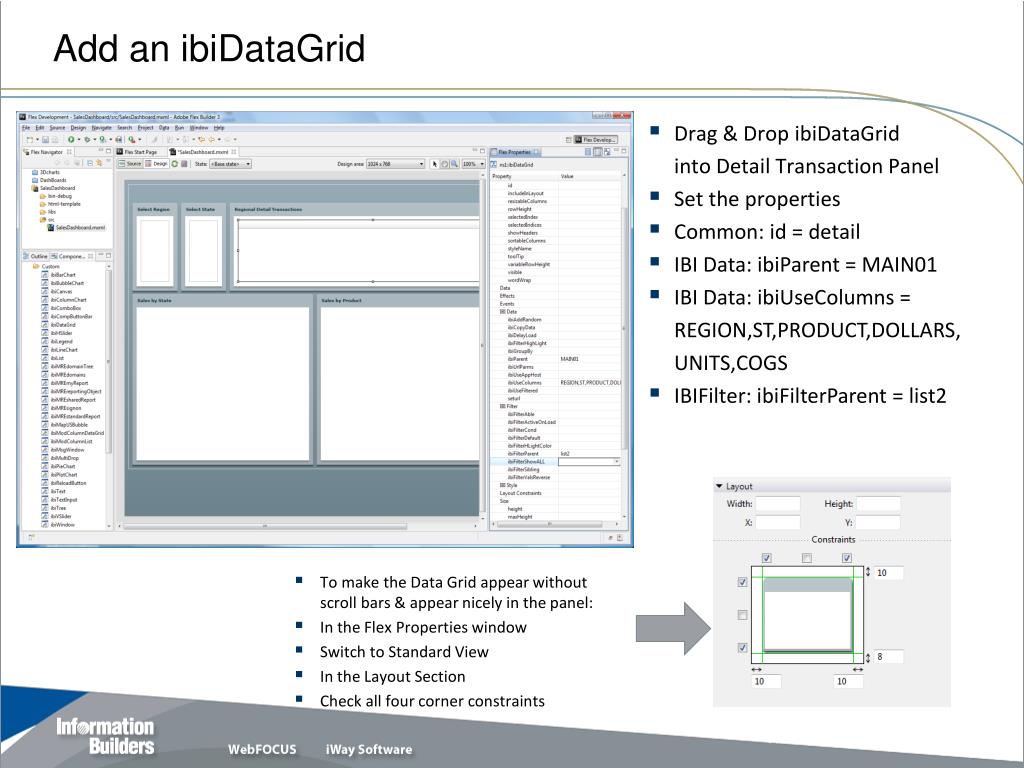Click the Y position input field
Screen dimensions: 1024x768
[x=878, y=522]
